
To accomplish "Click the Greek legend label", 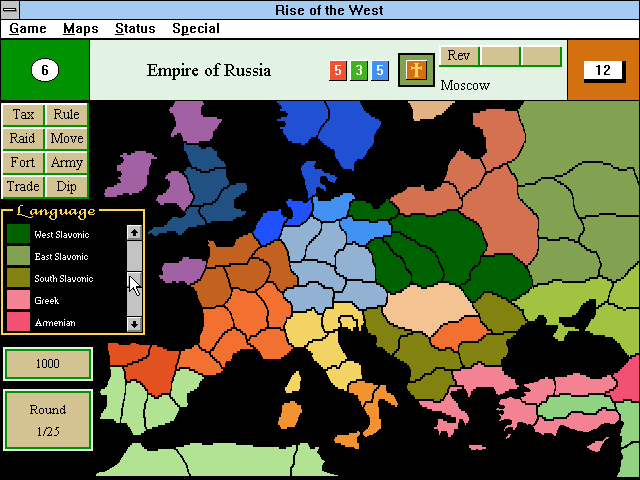I will [x=47, y=301].
